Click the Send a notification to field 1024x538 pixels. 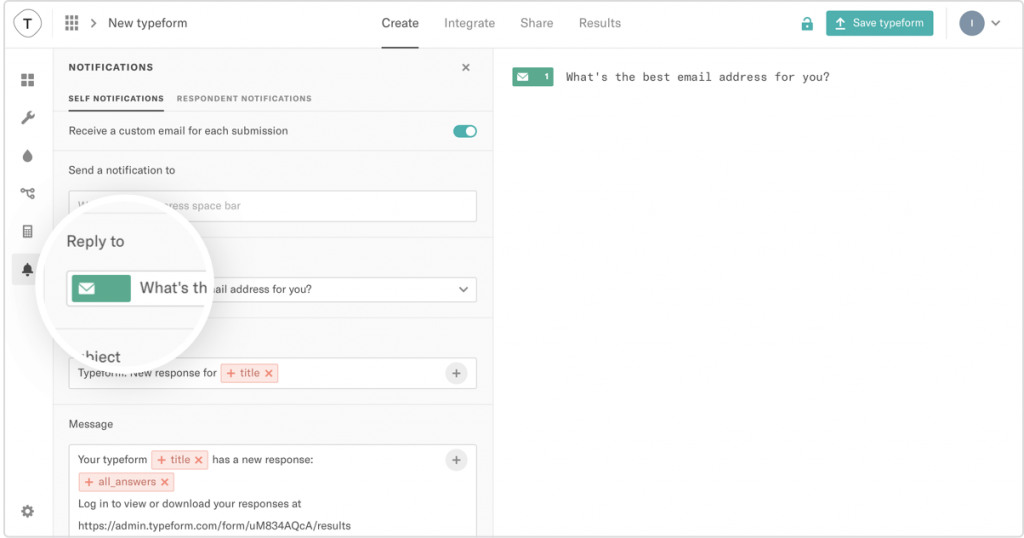(x=272, y=206)
